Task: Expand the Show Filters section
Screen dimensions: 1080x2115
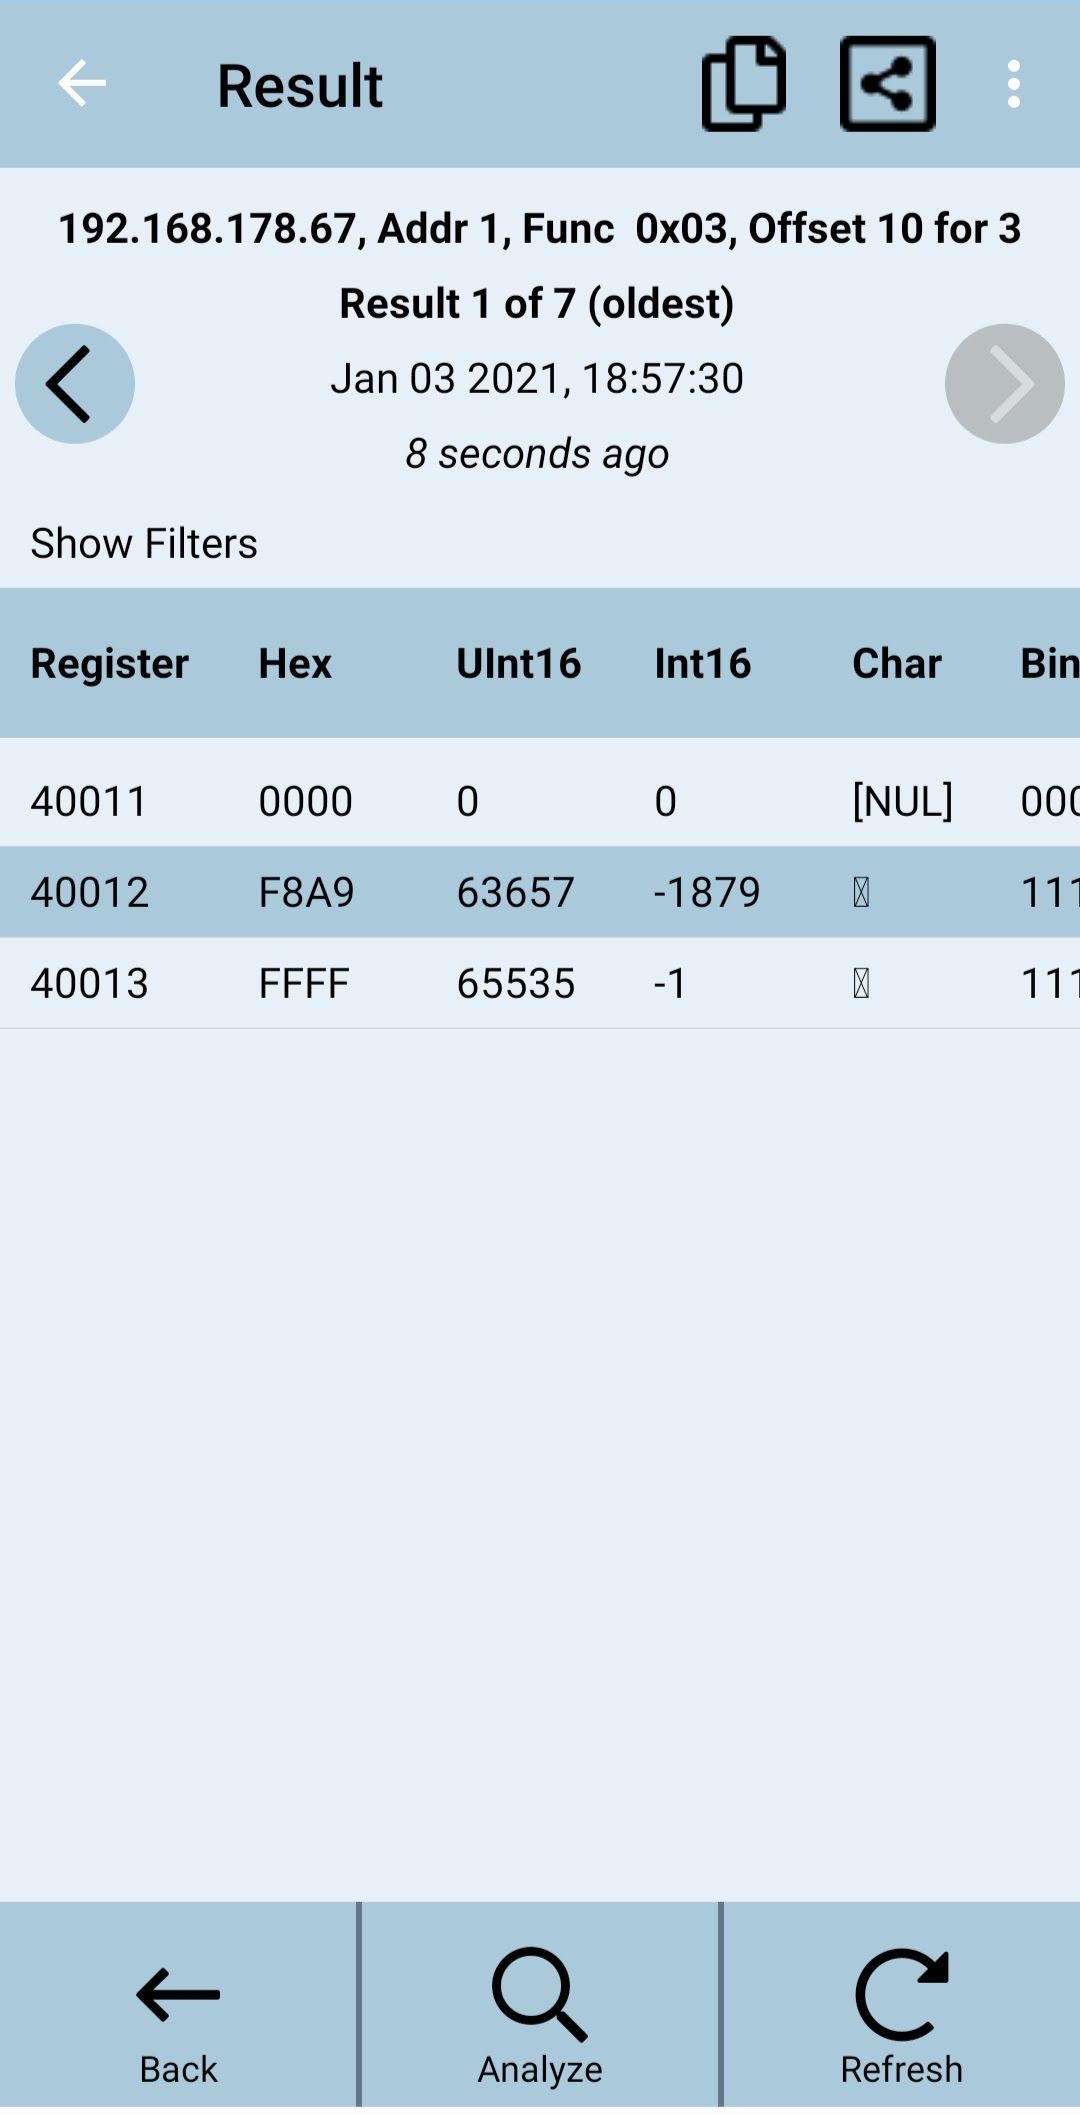Action: [x=144, y=543]
